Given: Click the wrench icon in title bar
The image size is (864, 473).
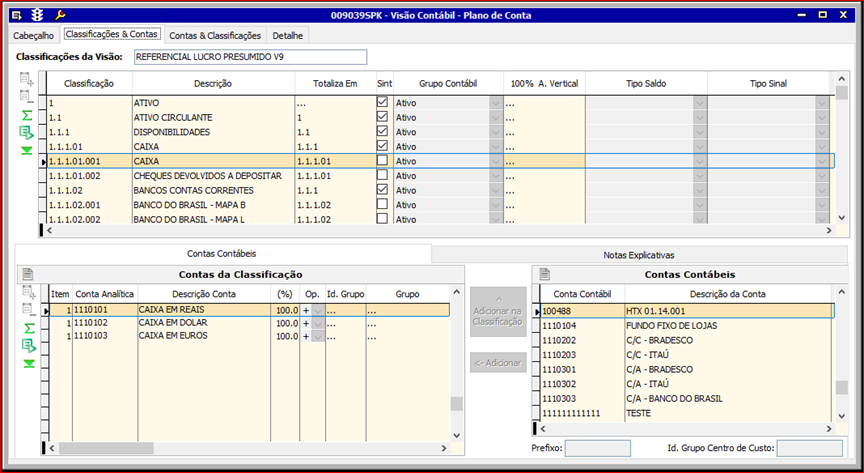Looking at the screenshot, I should (59, 16).
